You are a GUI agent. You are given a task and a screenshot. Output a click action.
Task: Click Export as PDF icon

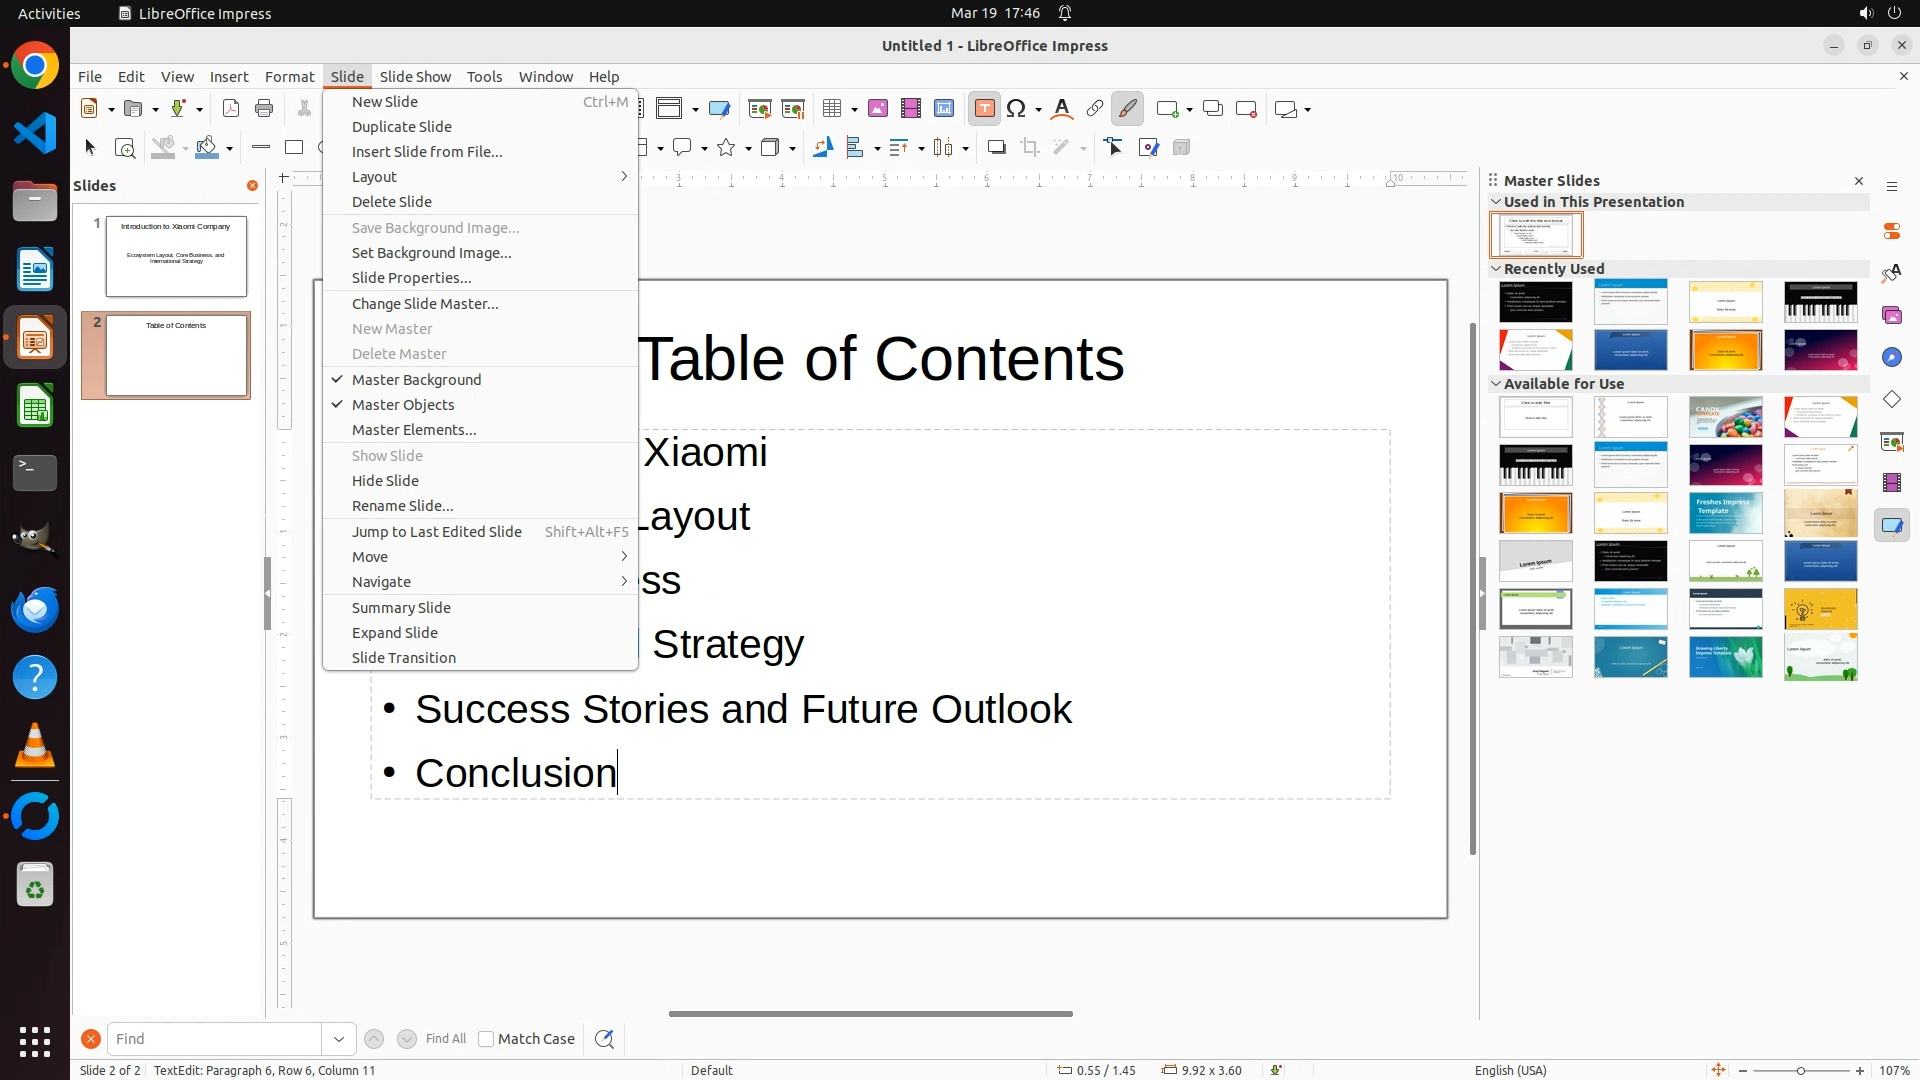click(231, 109)
